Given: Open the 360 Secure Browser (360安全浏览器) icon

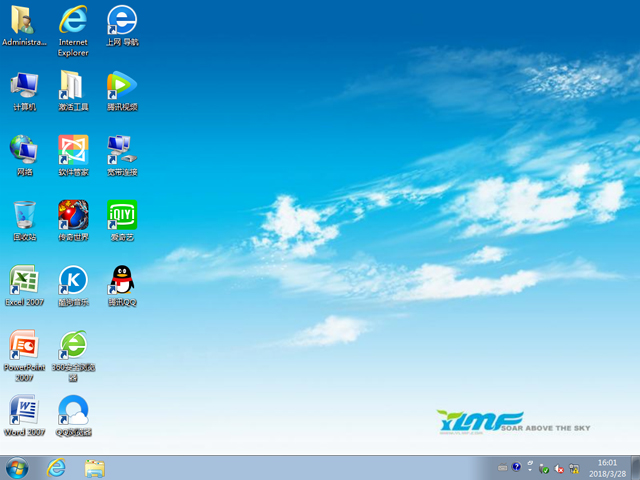Looking at the screenshot, I should [73, 345].
